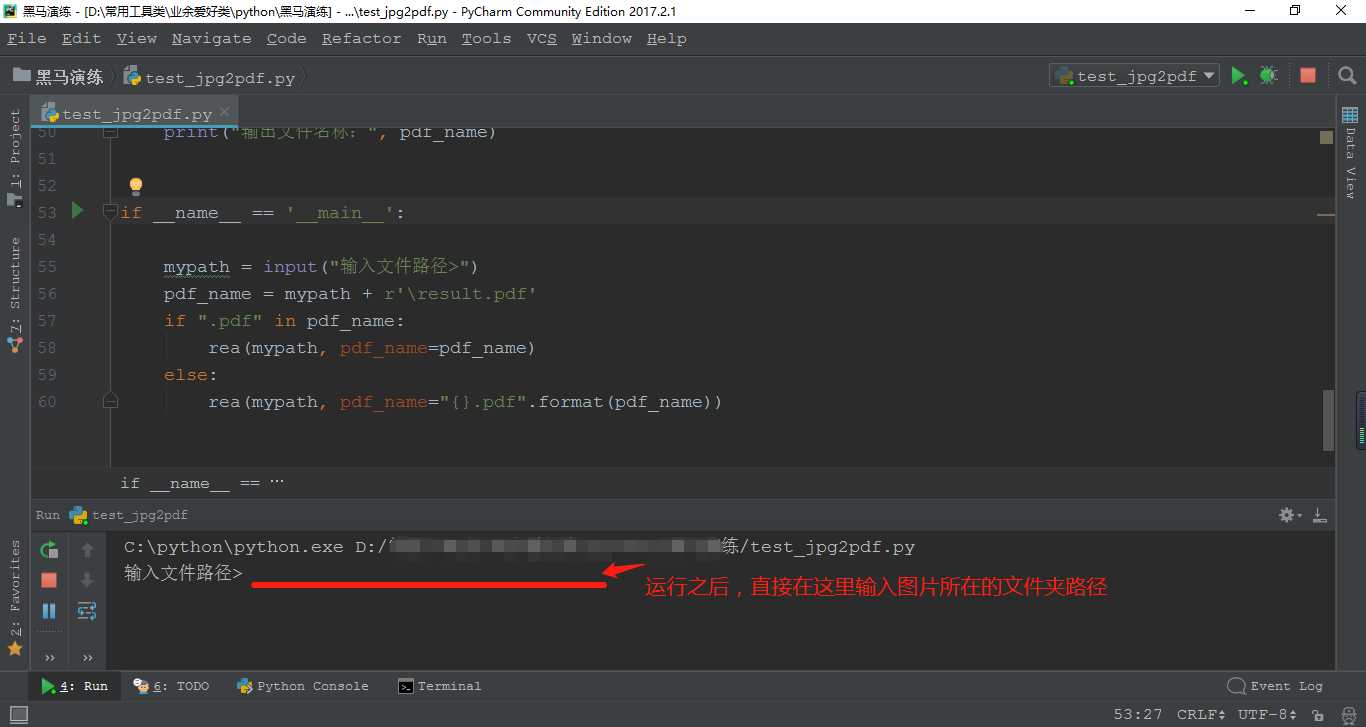
Task: Stop the process using the toolbar's red square
Action: click(1307, 75)
